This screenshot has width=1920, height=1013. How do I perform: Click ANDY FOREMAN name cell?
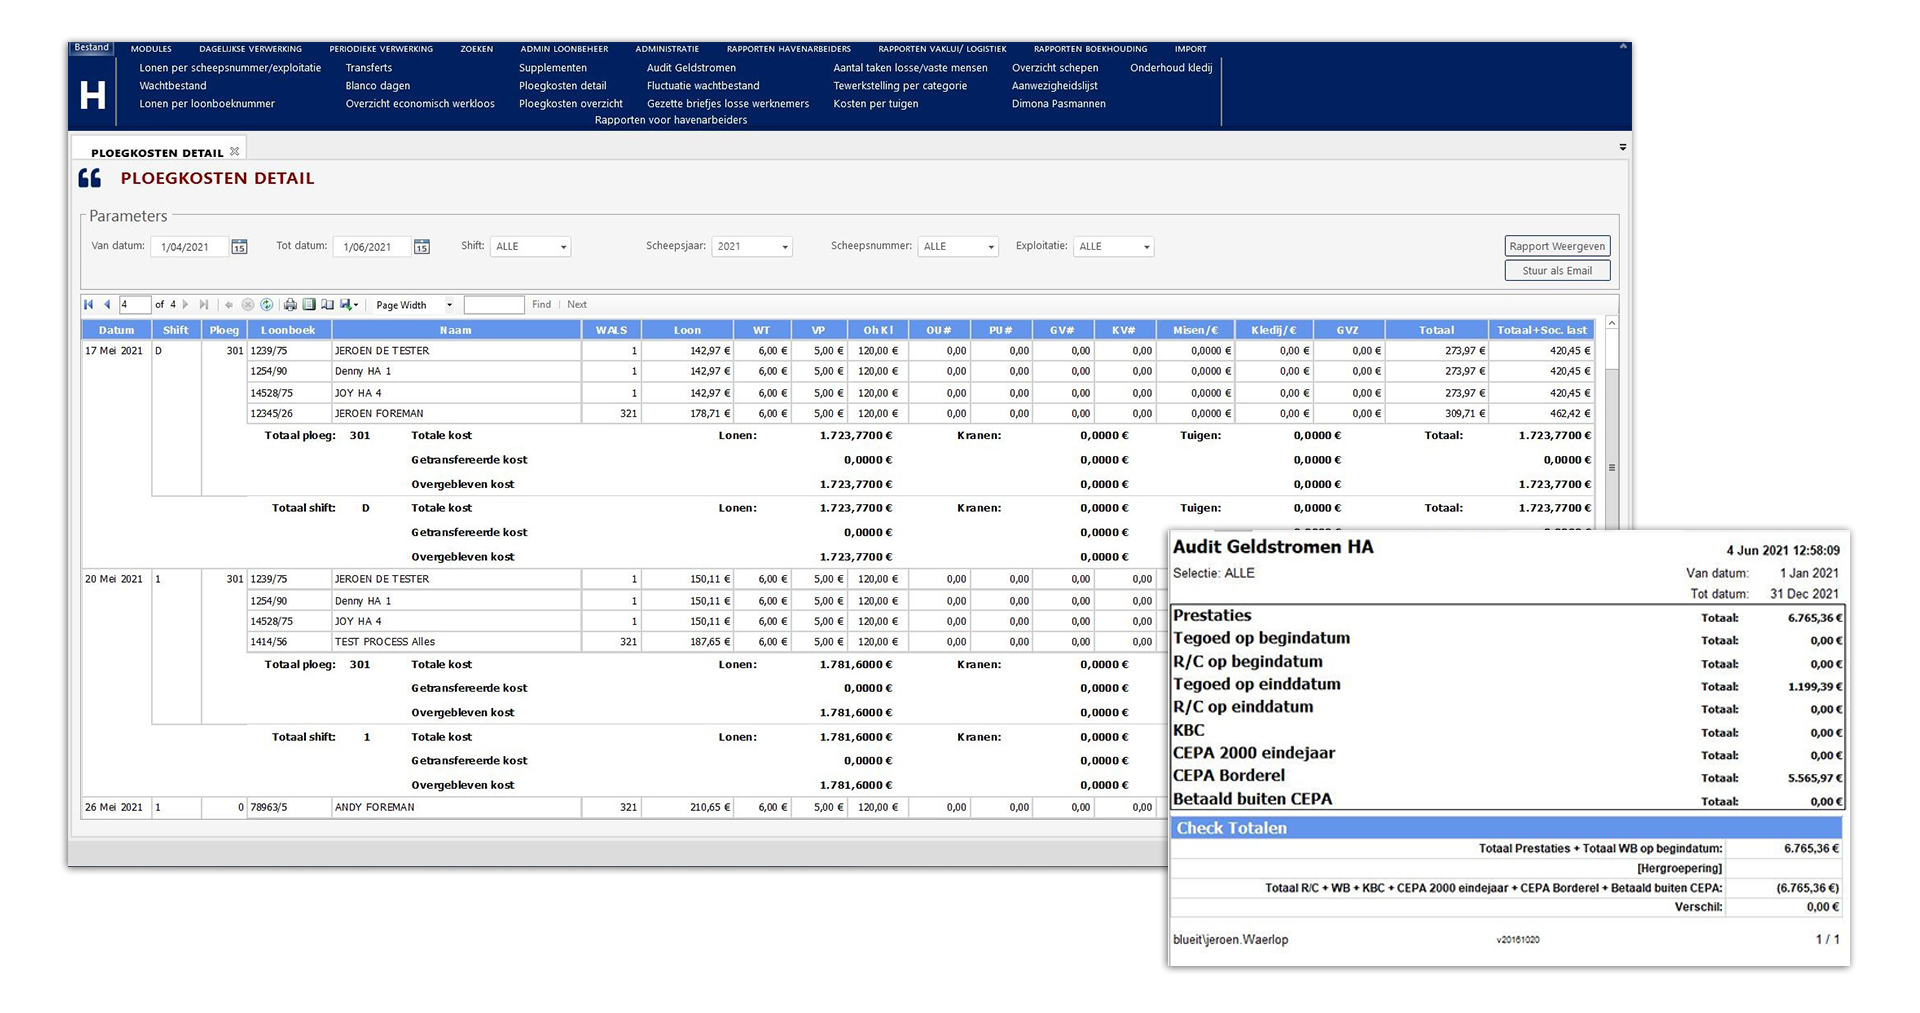[456, 807]
